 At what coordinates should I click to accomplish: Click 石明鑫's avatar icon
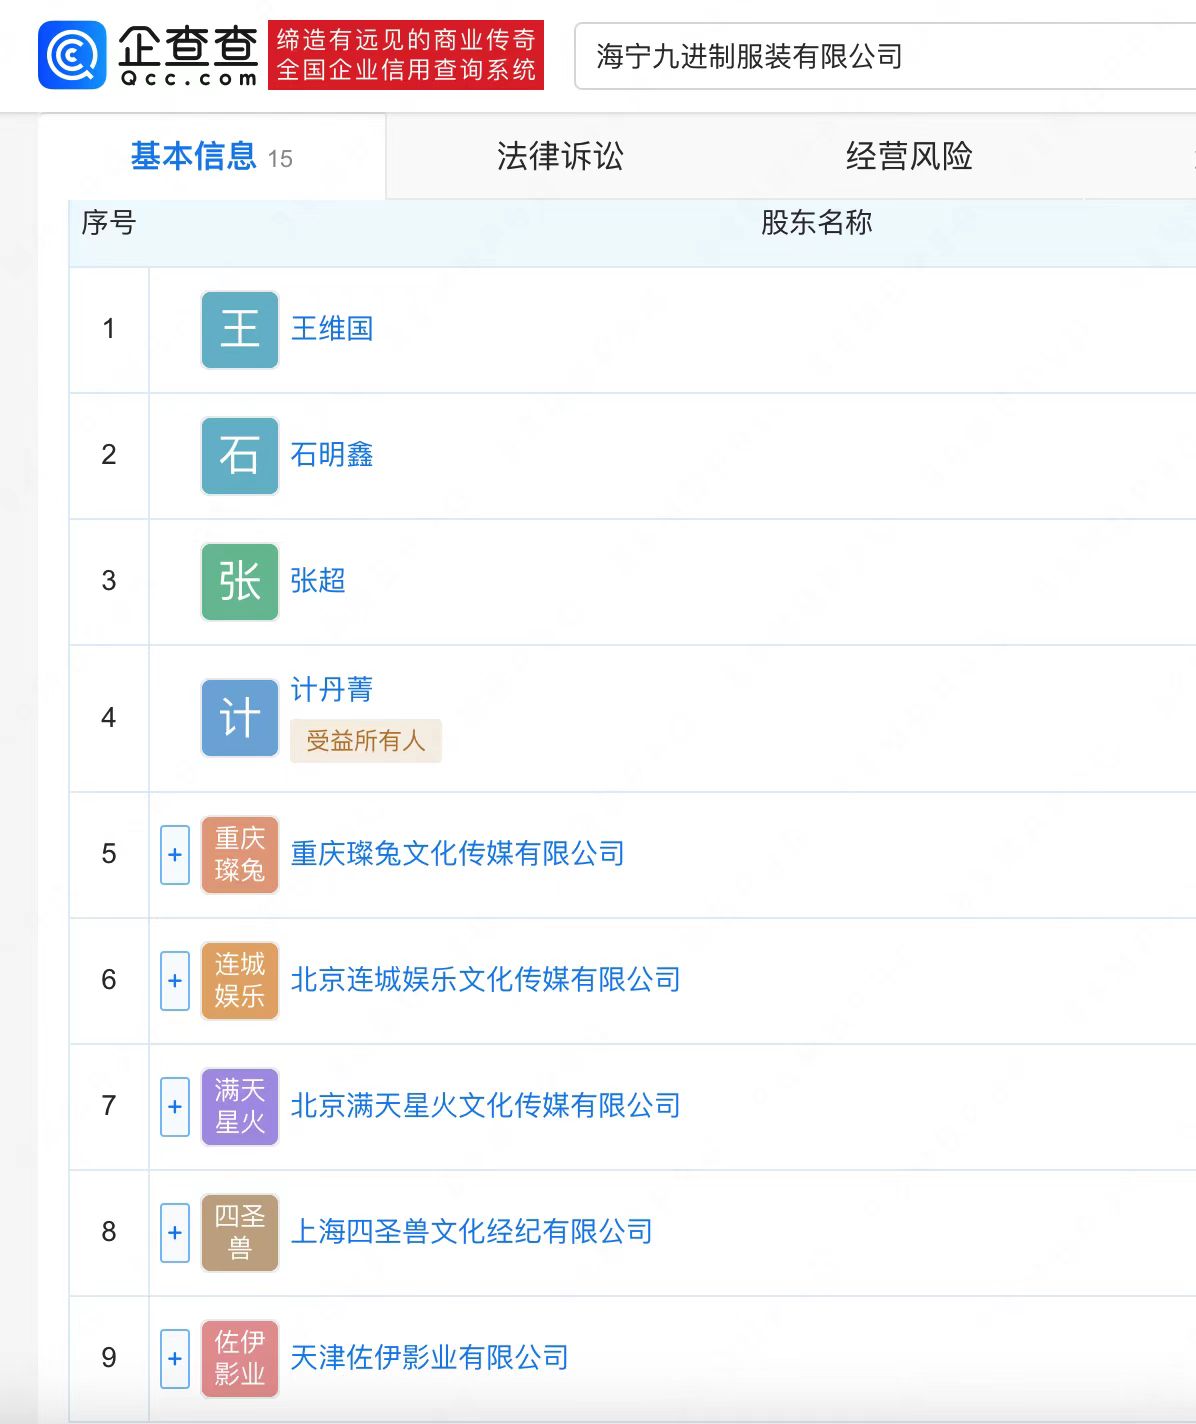click(240, 456)
